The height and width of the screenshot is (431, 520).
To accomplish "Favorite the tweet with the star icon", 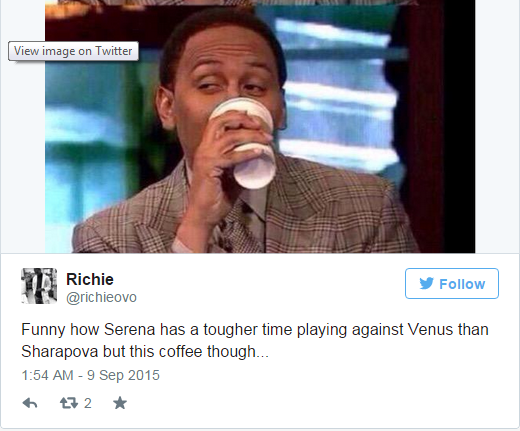I will point(120,403).
